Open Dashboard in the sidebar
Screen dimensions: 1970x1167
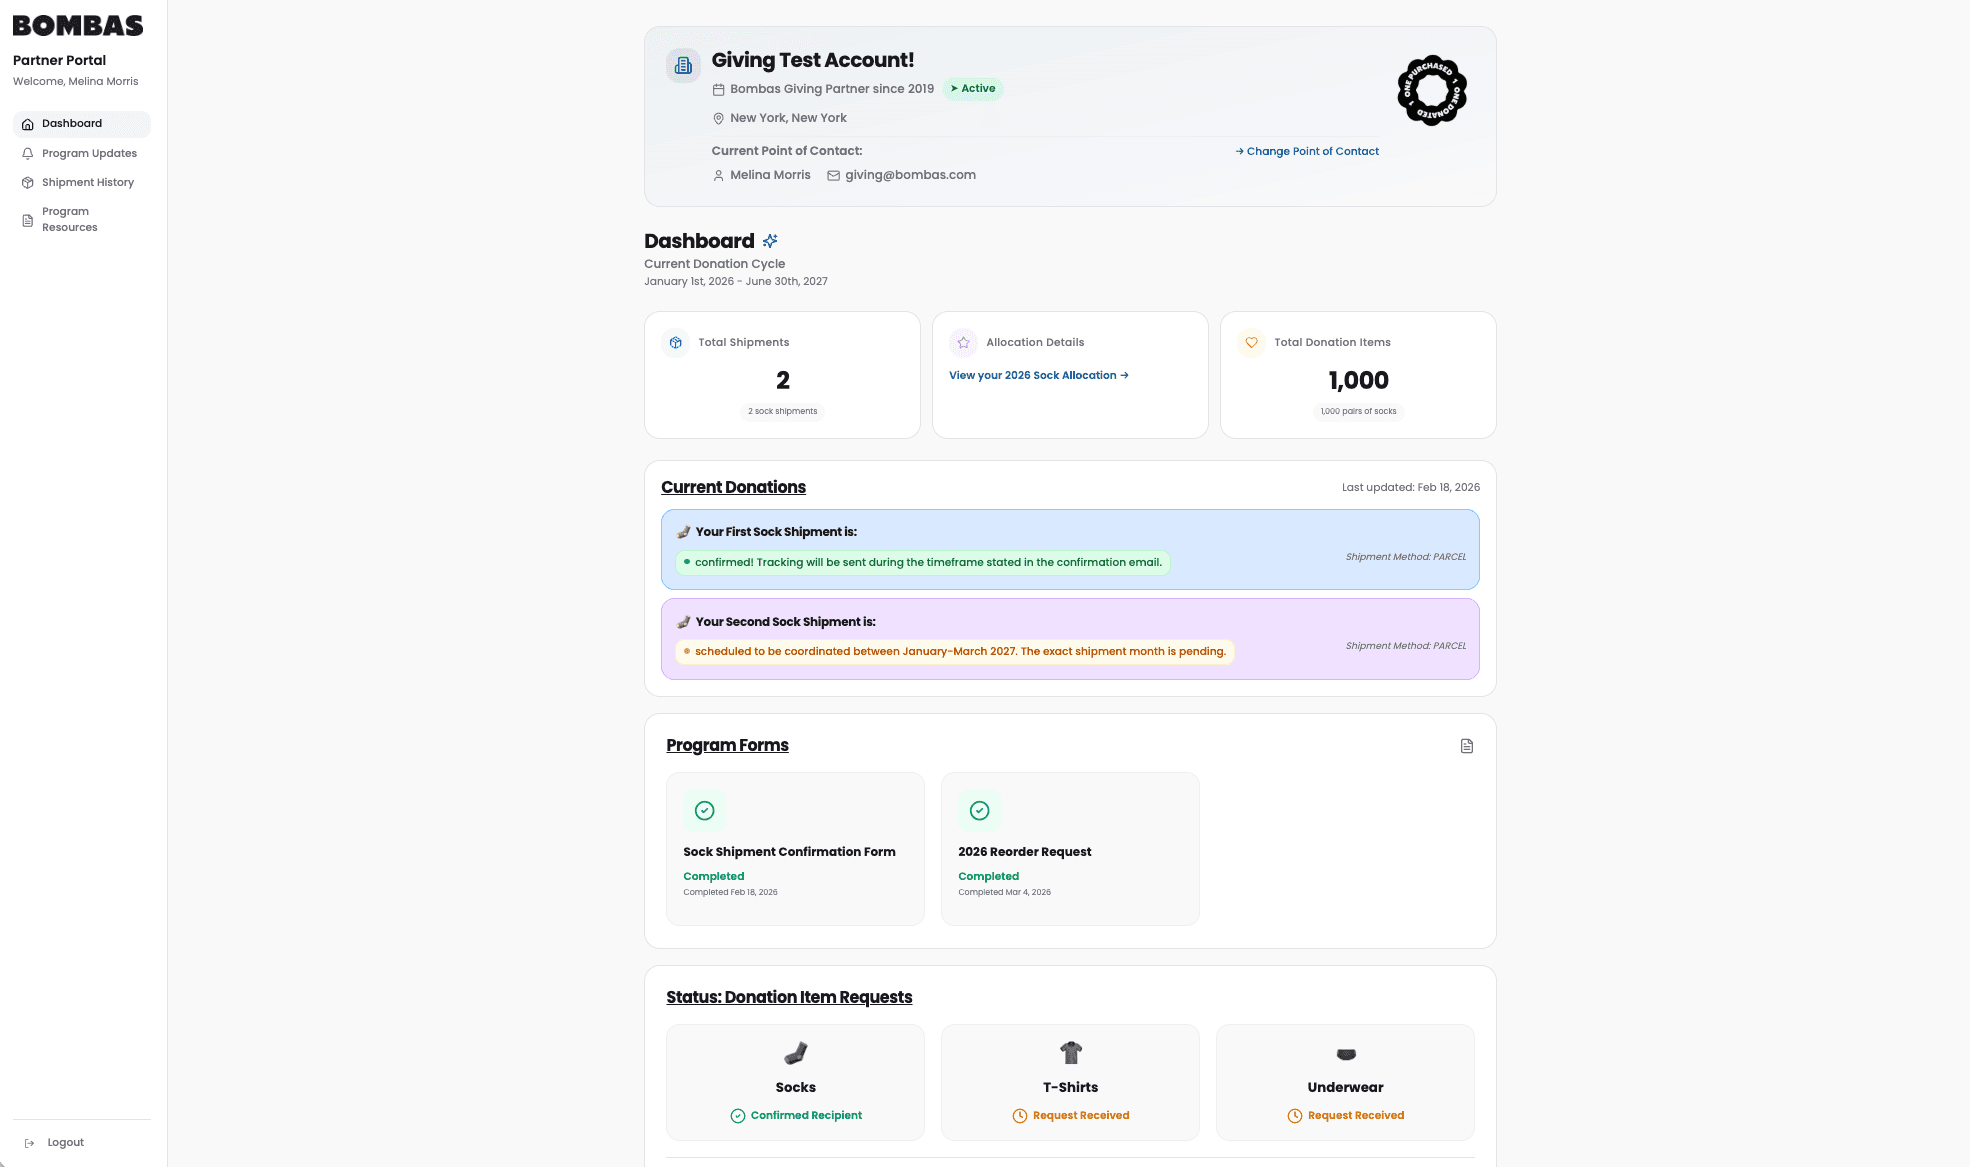point(81,124)
